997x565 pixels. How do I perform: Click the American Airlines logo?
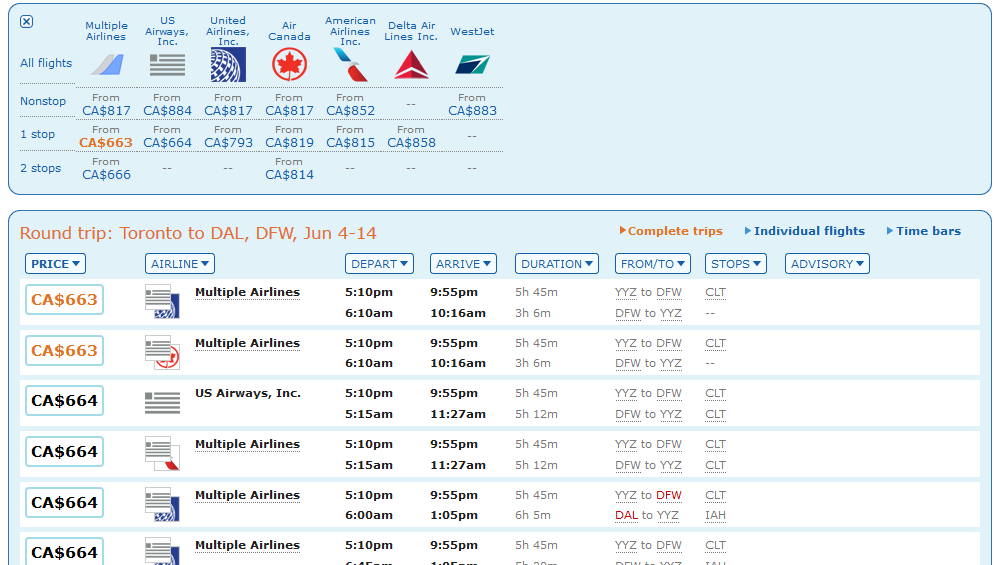coord(350,65)
